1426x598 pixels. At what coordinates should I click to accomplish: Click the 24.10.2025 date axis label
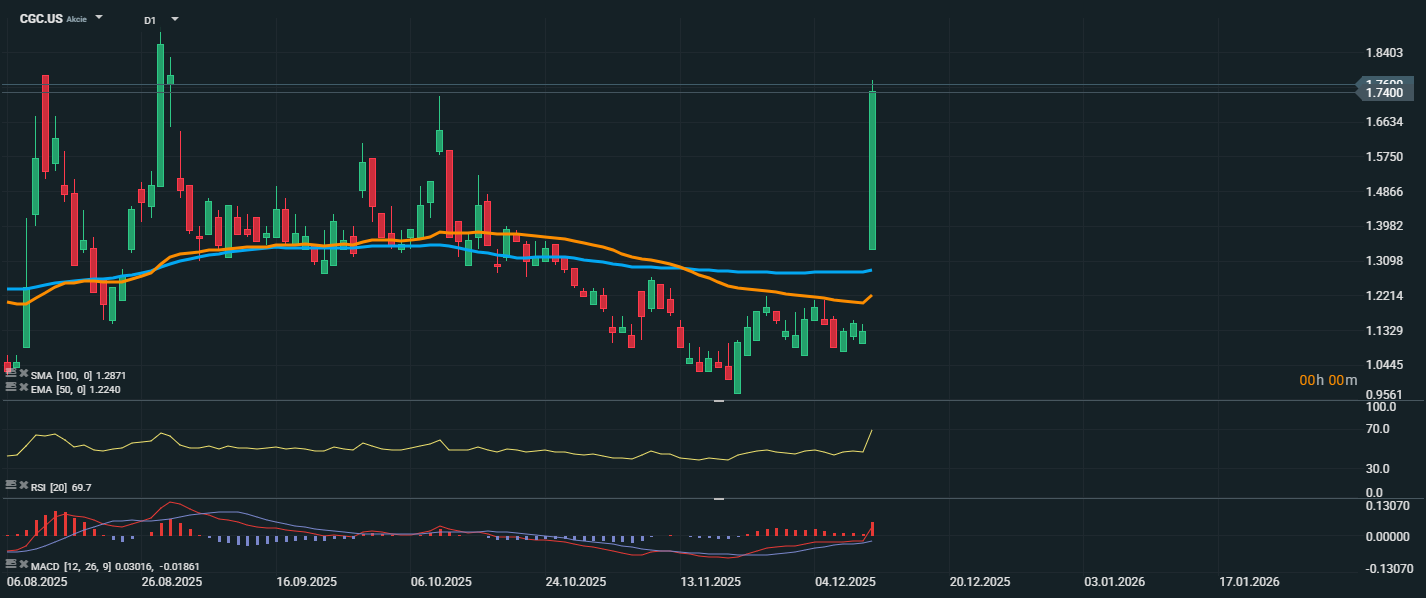[x=576, y=581]
